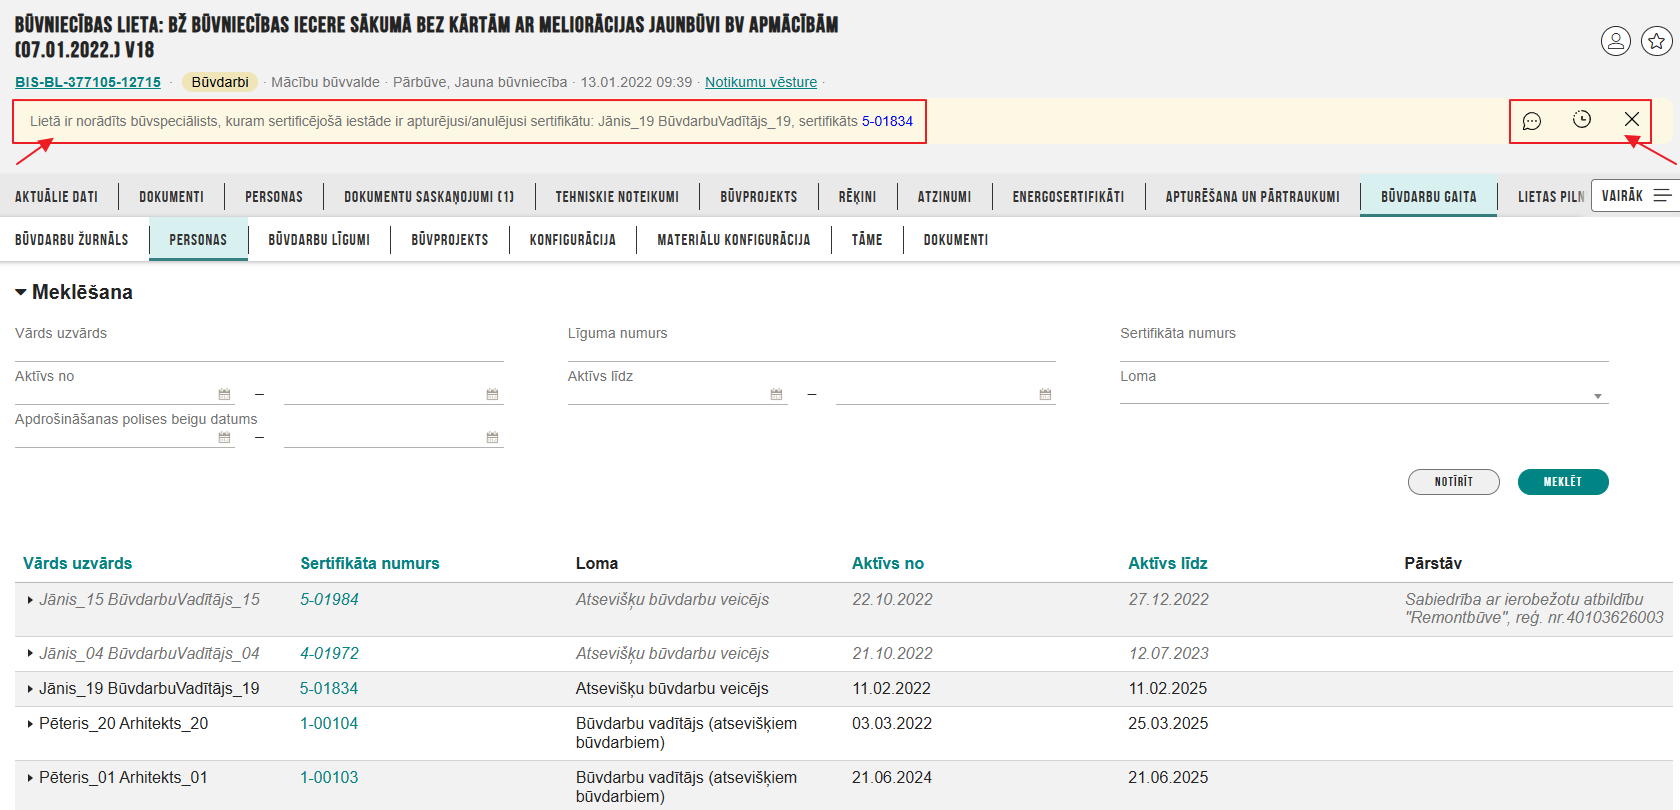The image size is (1680, 810).
Task: Switch to Aktuālie dati tab
Action: [57, 197]
